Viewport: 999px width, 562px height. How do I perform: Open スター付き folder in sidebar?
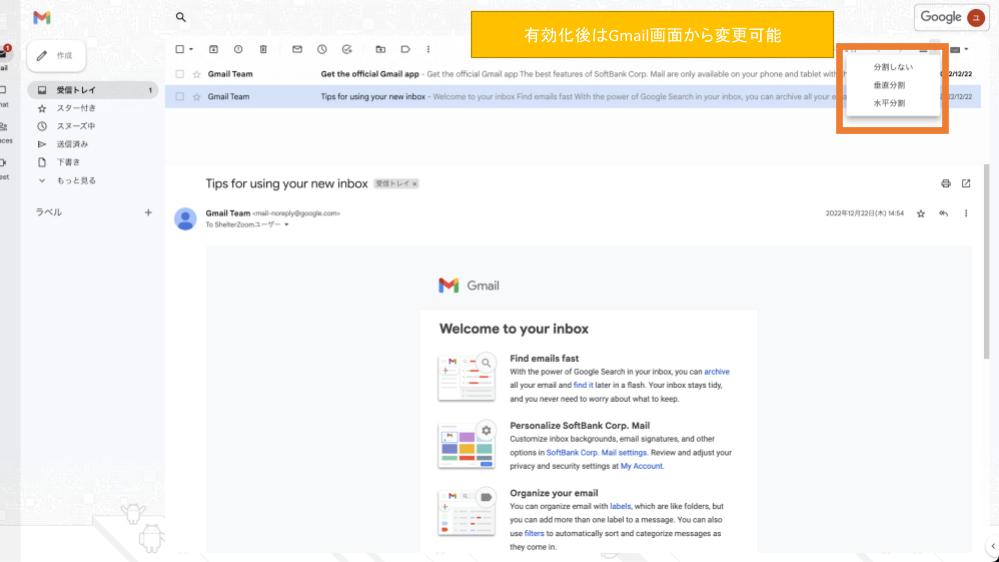coord(75,108)
